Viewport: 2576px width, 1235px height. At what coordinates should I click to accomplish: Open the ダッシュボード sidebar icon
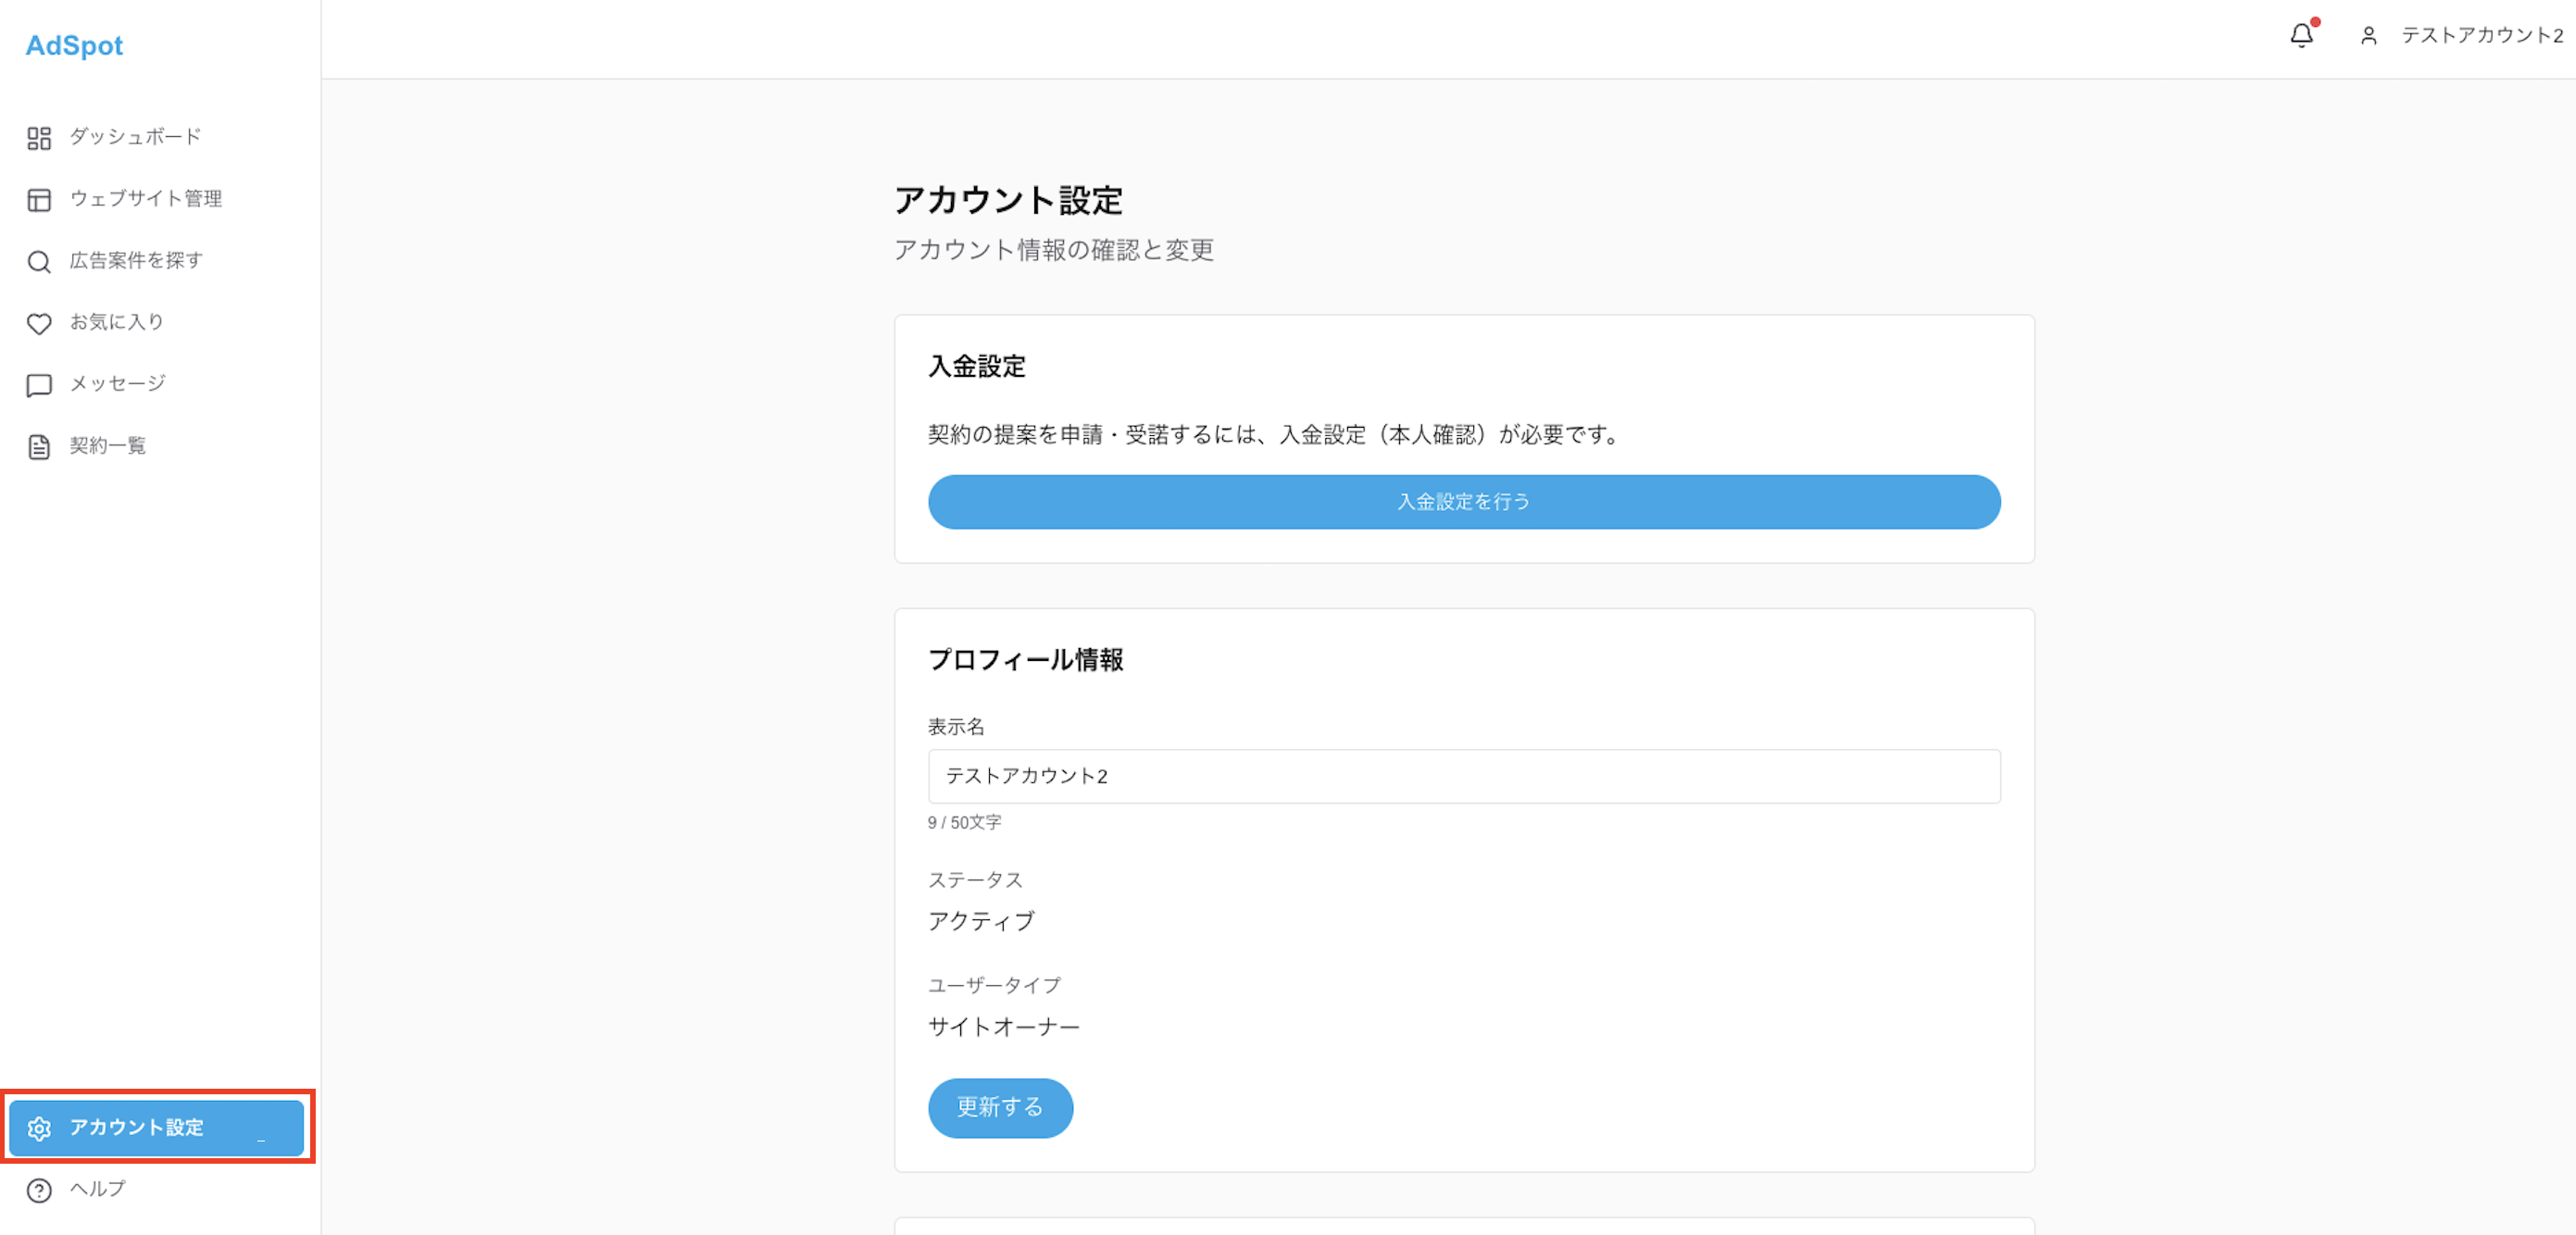[x=39, y=138]
